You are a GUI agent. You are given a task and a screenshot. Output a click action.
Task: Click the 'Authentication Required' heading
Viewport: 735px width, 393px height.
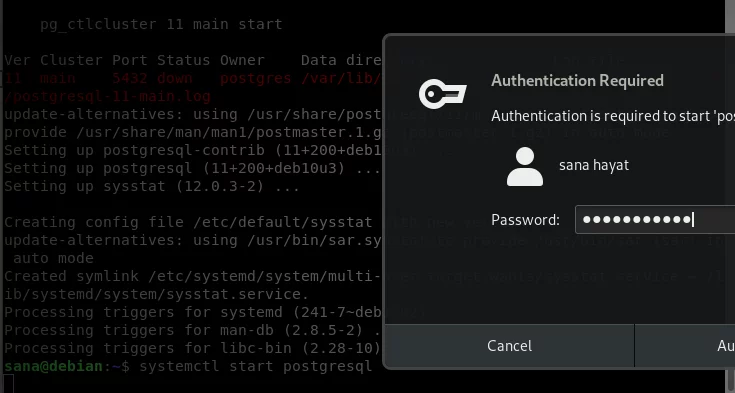pyautogui.click(x=577, y=81)
